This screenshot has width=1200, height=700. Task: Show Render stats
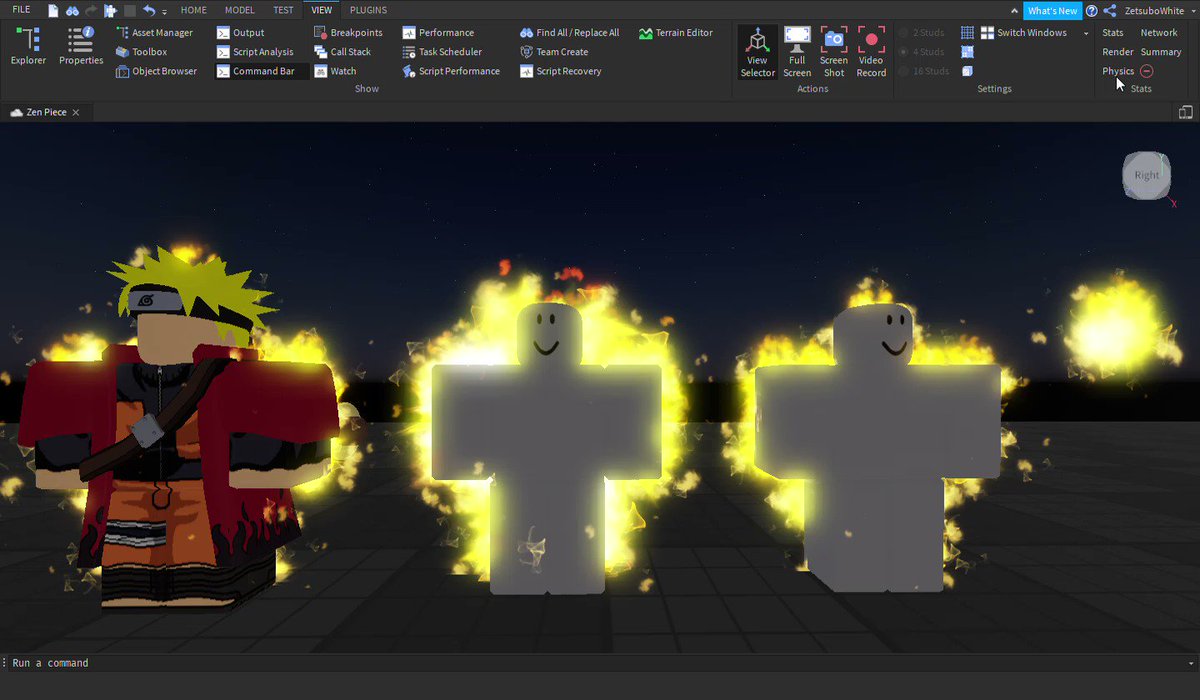tap(1117, 52)
